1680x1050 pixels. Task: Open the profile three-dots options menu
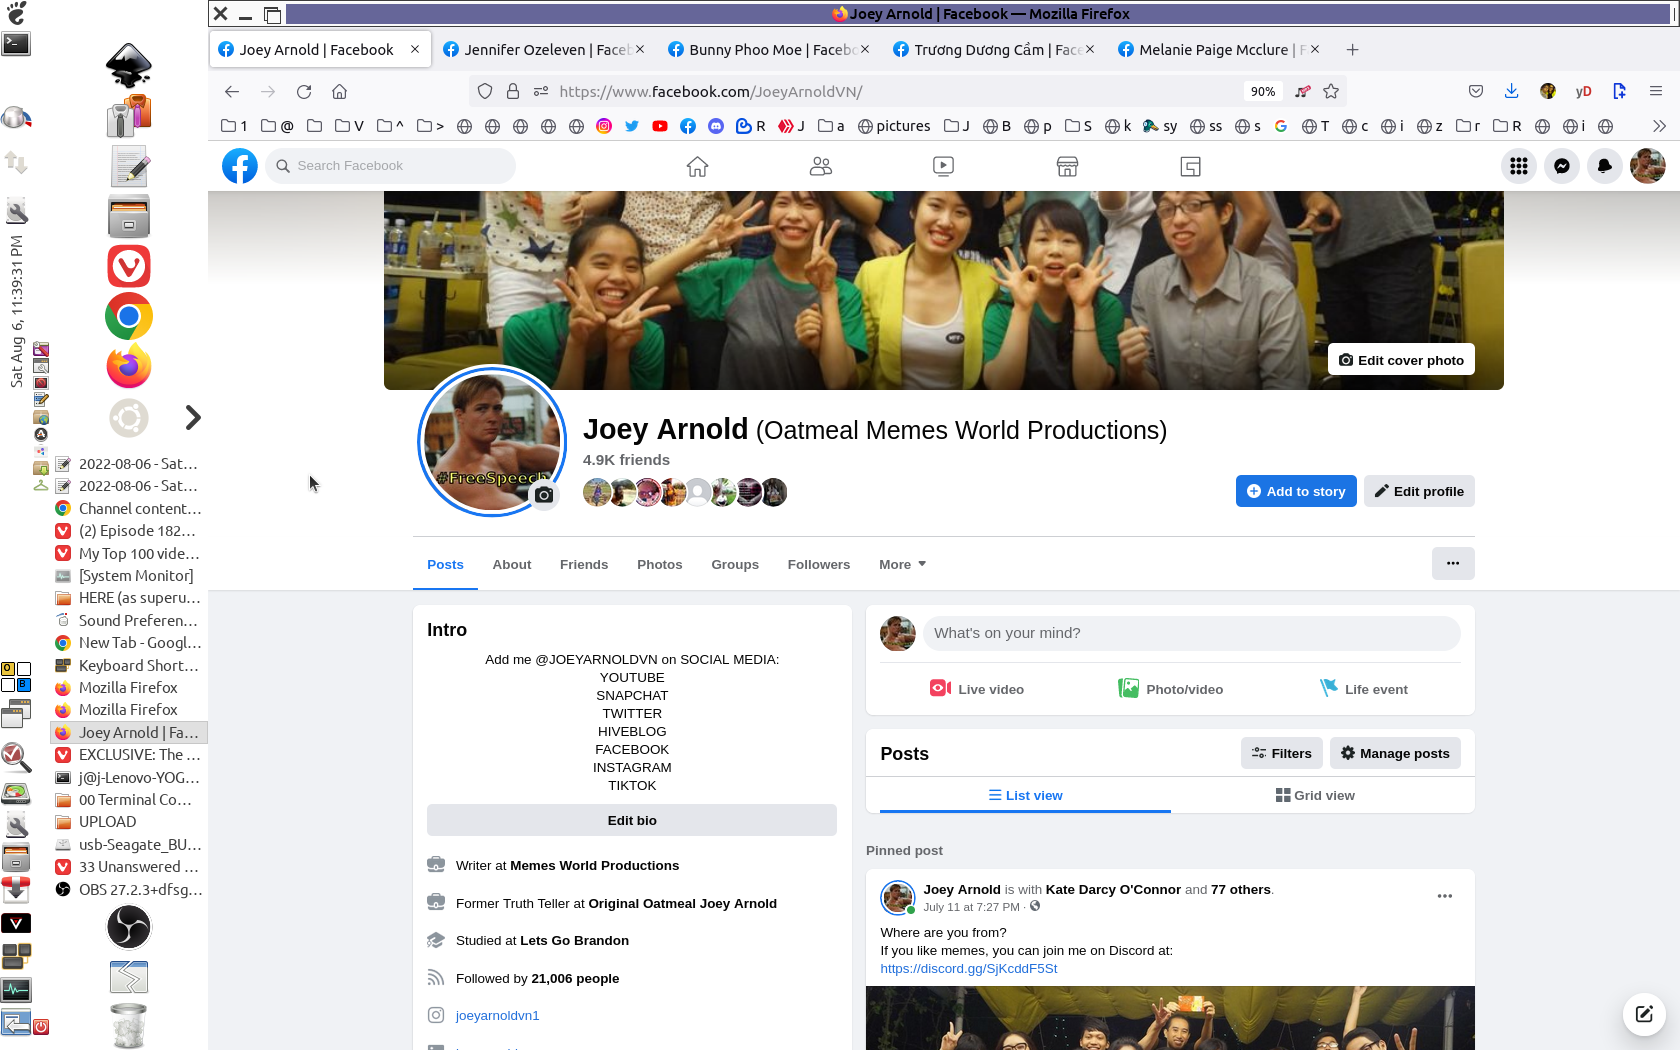[1453, 564]
